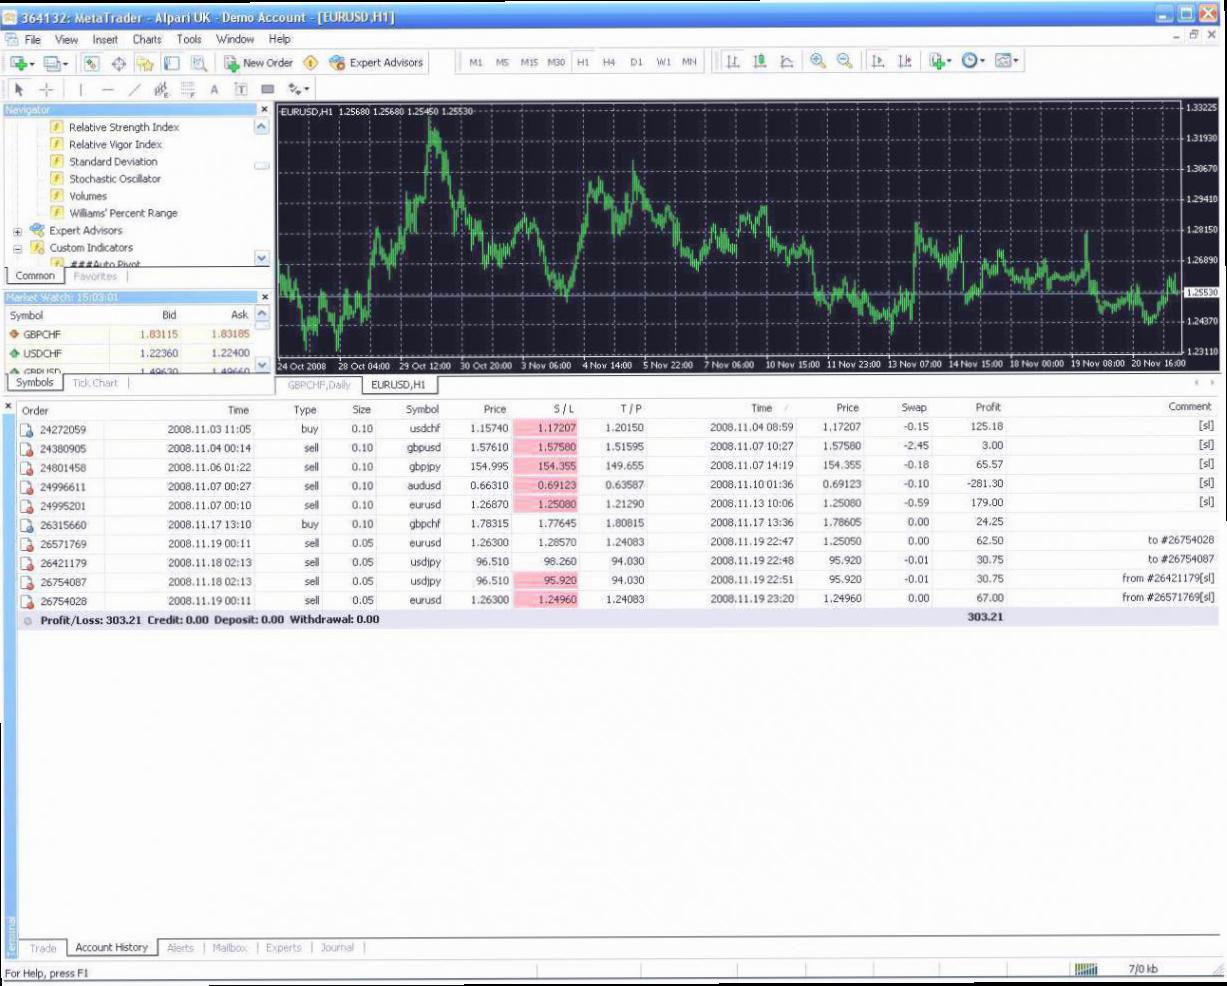Sort history by the Profit column header

coord(988,408)
